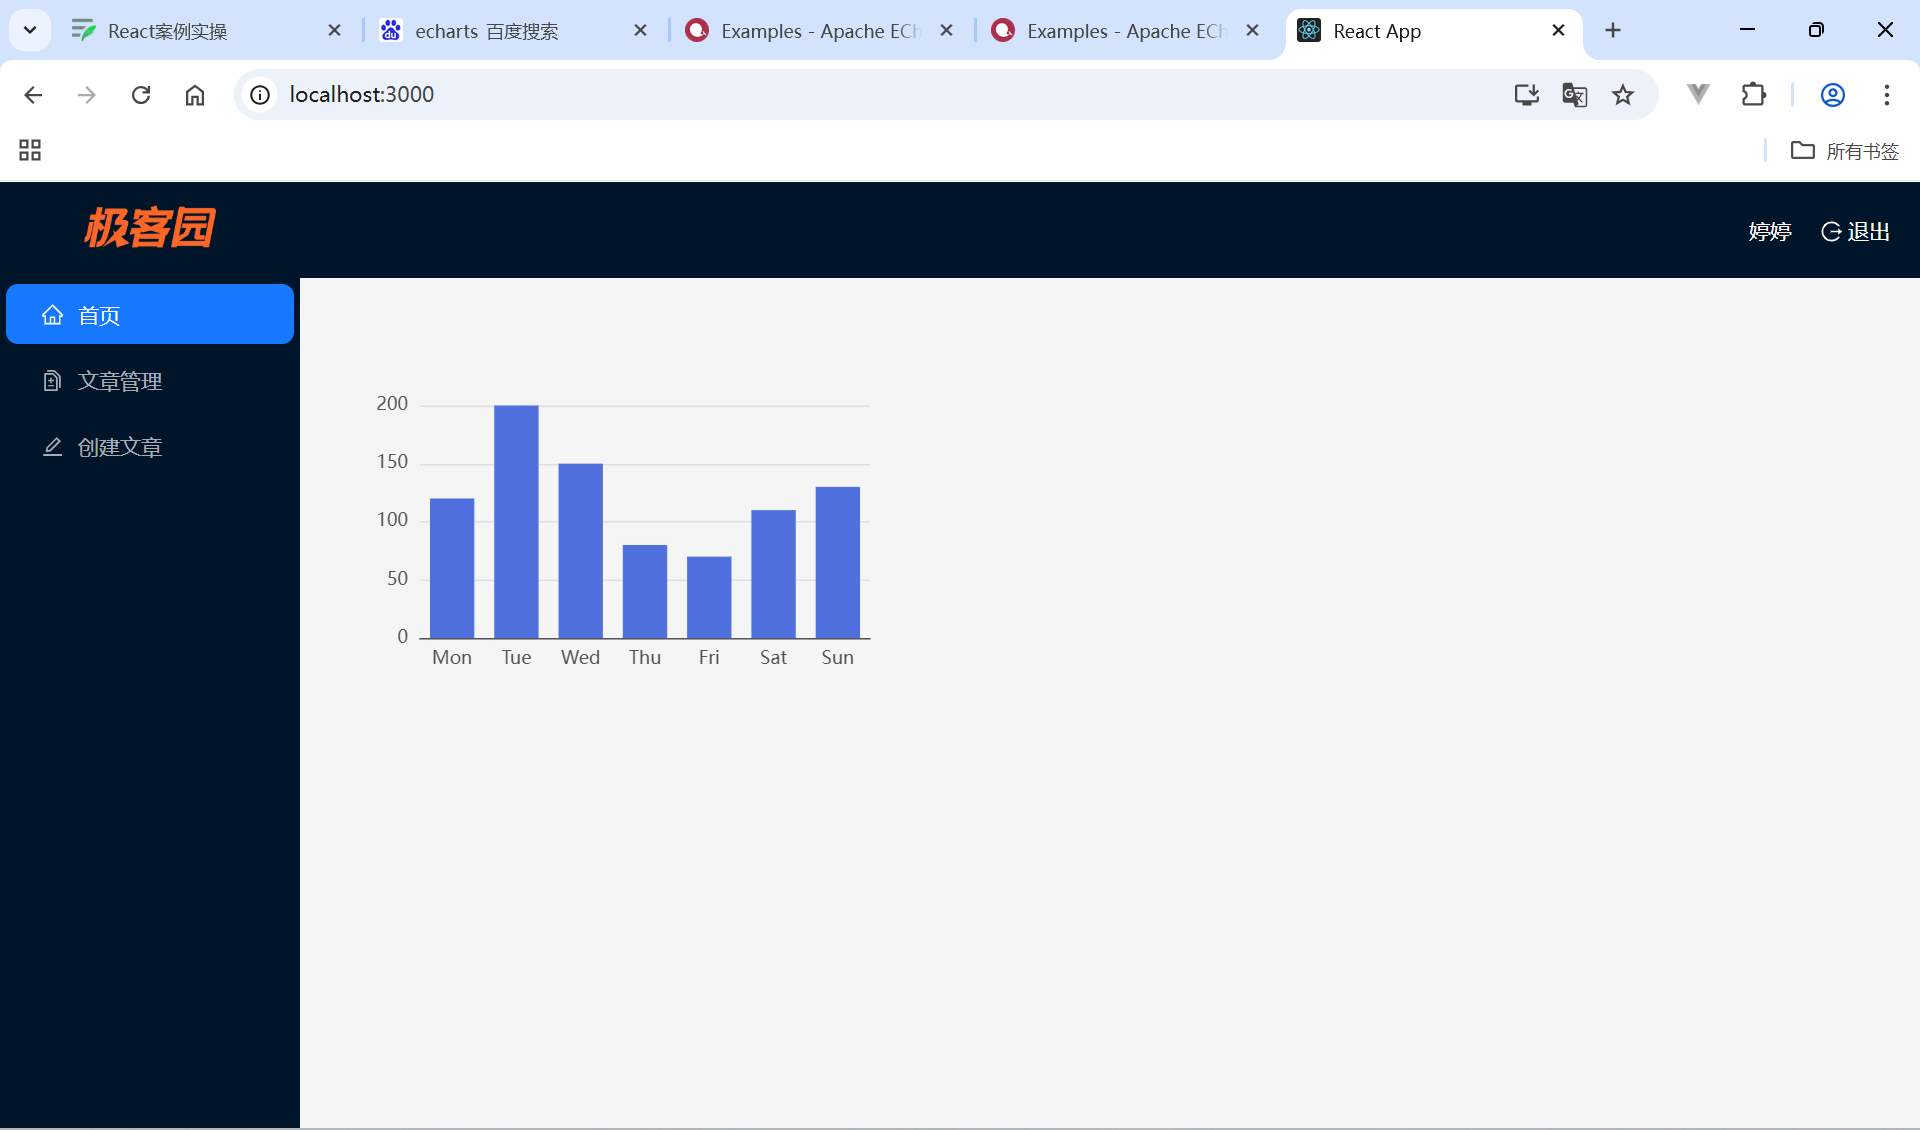
Task: Switch to the echarts 百度搜索 tab
Action: click(x=487, y=31)
